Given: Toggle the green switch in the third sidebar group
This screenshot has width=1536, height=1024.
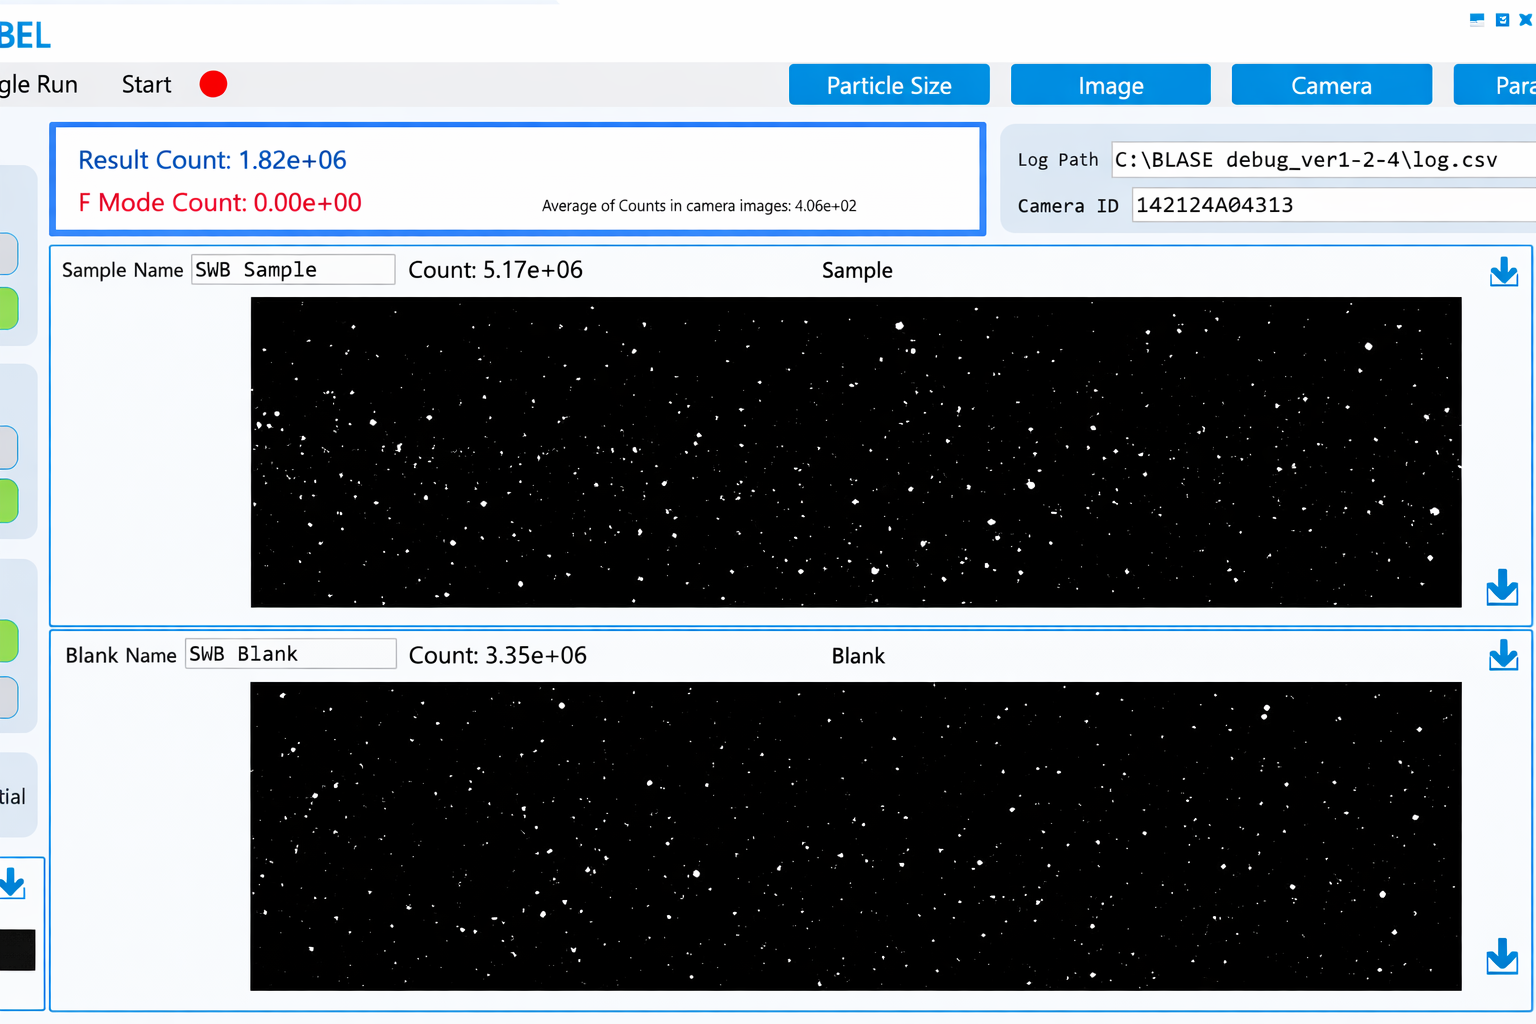Looking at the screenshot, I should pyautogui.click(x=8, y=641).
